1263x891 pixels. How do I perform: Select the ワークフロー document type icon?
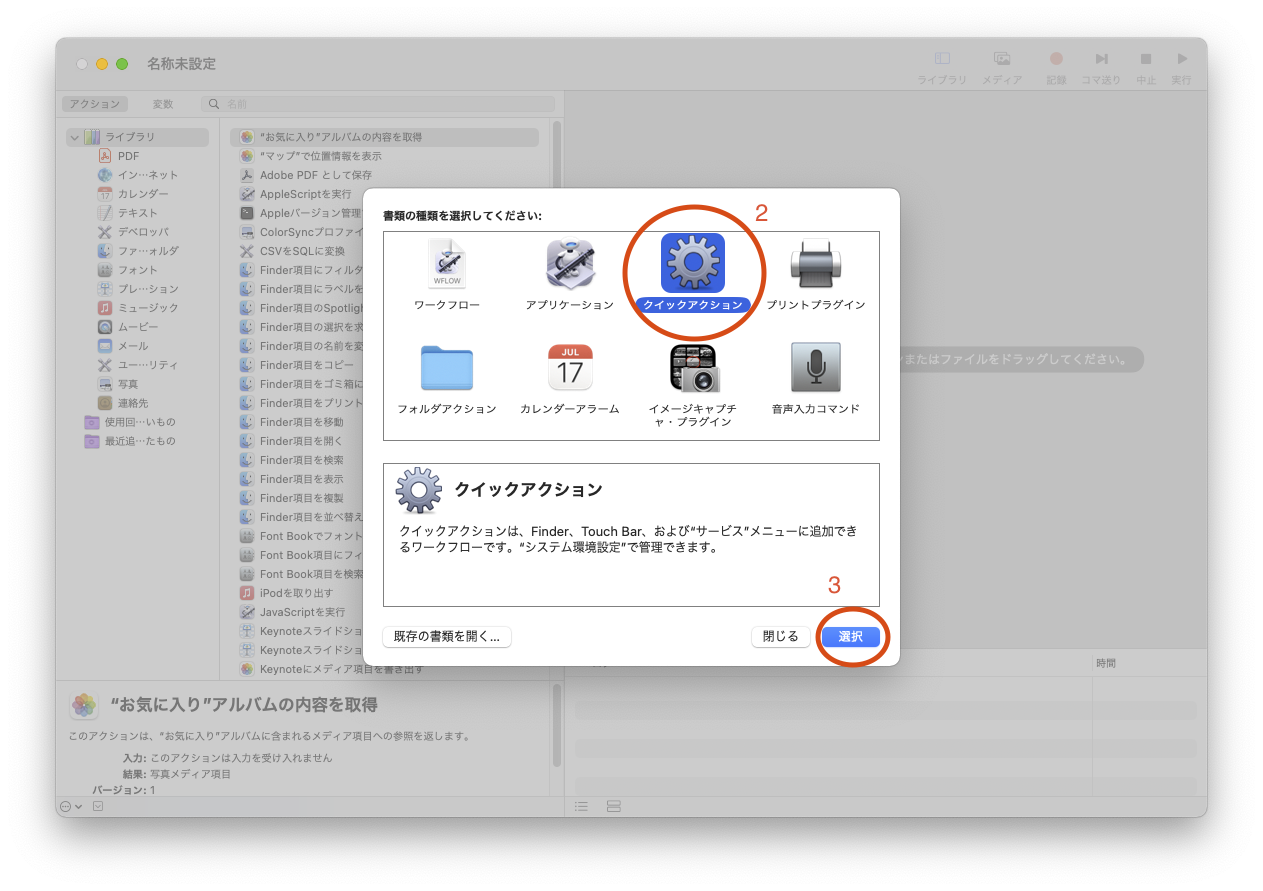pos(447,265)
